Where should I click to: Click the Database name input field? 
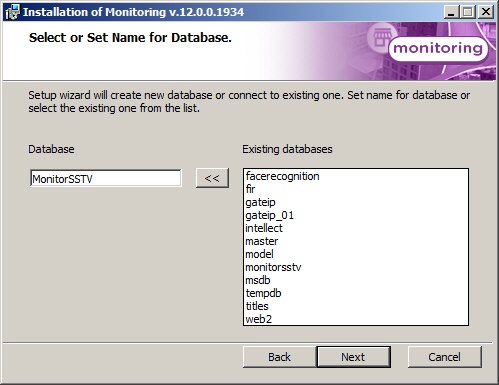click(x=106, y=178)
